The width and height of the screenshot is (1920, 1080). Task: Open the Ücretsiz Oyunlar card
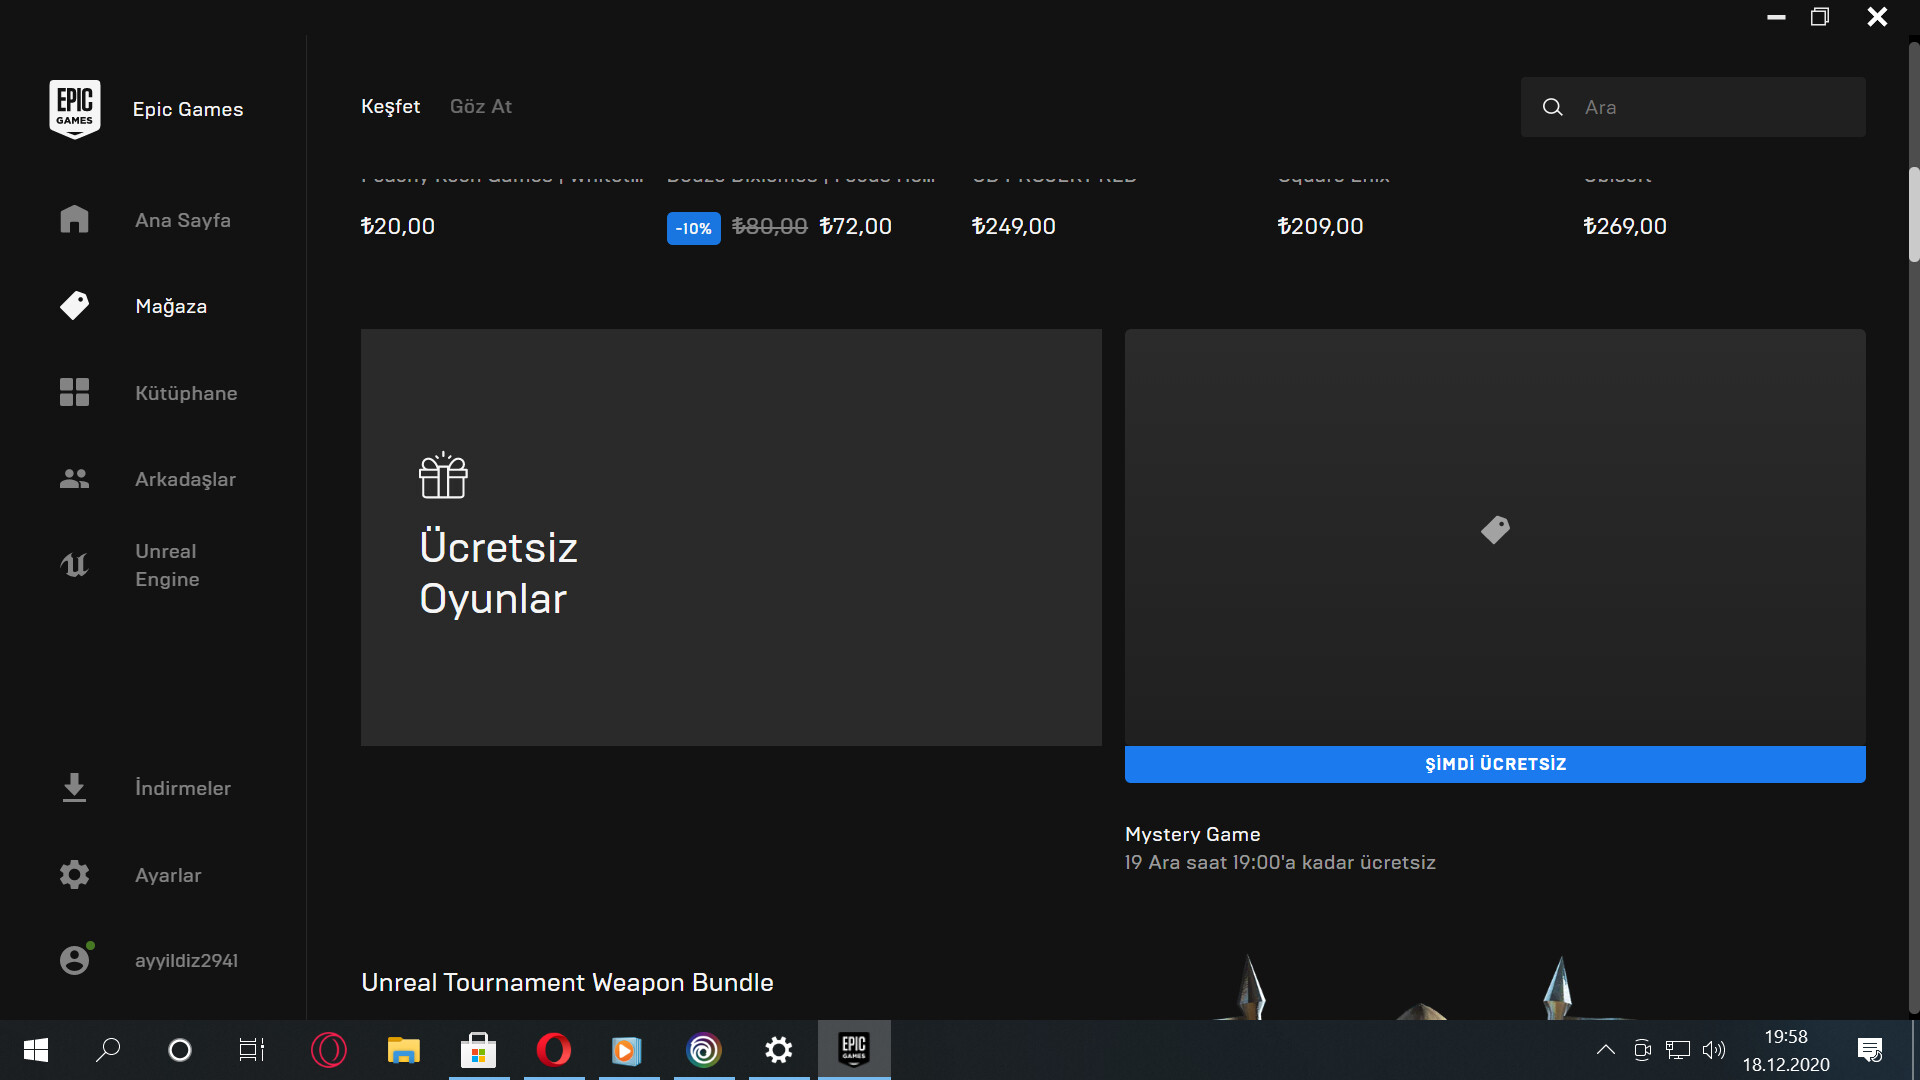coord(731,537)
